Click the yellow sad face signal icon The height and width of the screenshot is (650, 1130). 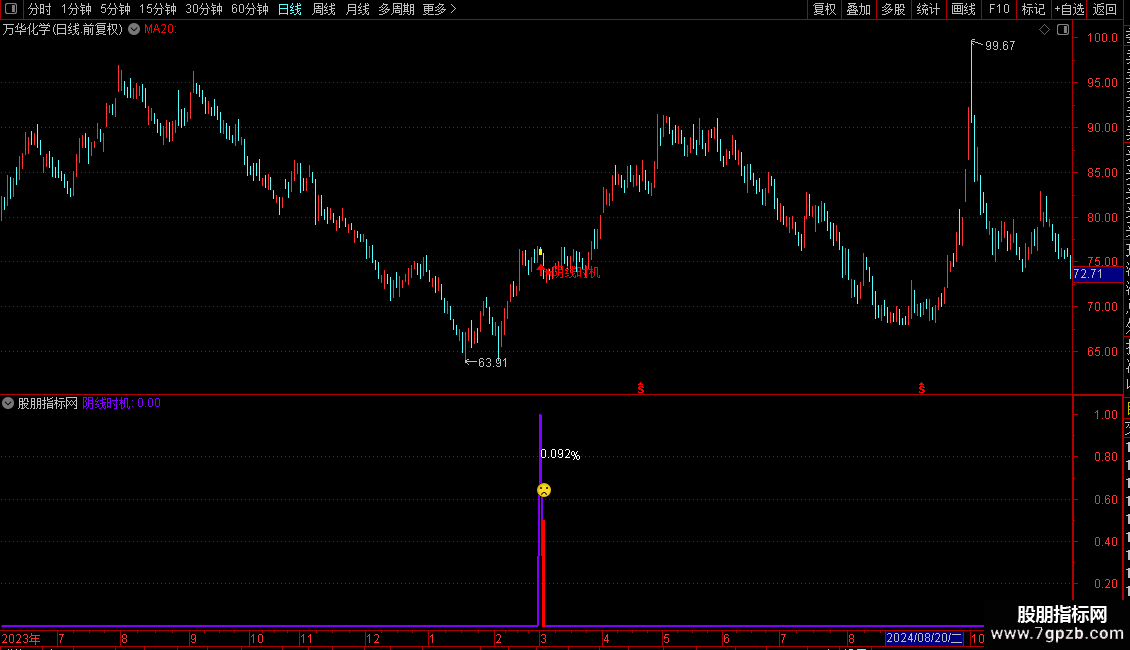[544, 490]
